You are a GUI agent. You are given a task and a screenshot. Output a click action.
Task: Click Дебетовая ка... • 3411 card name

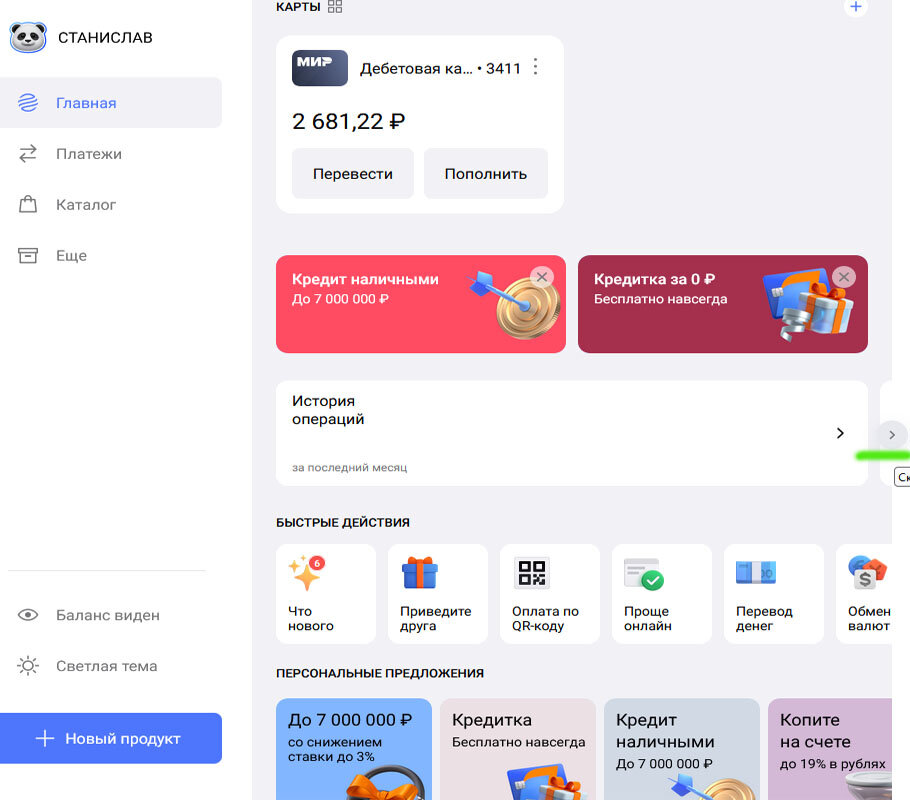[440, 69]
